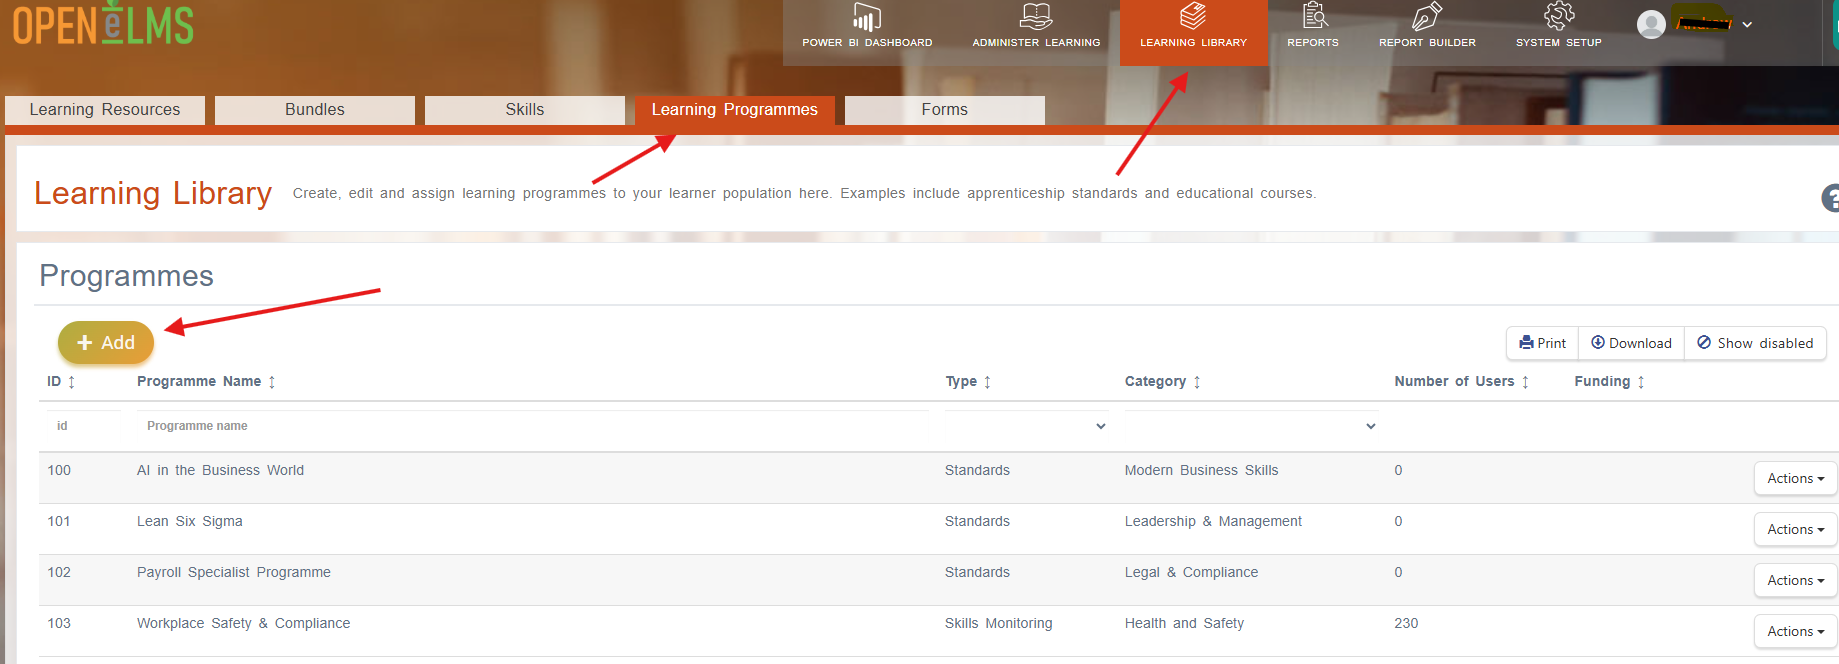Expand the user account menu chevron
Viewport: 1839px width, 664px height.
coord(1747,24)
